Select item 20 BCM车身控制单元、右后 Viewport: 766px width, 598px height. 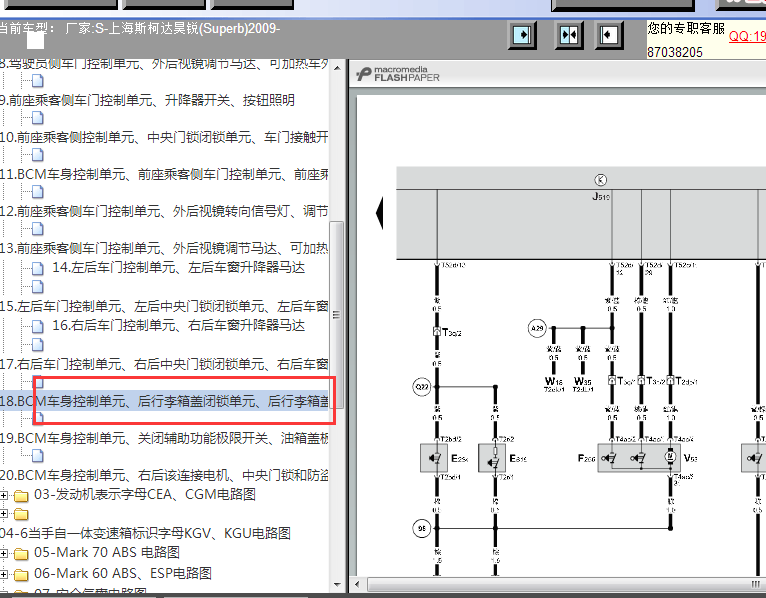click(164, 475)
